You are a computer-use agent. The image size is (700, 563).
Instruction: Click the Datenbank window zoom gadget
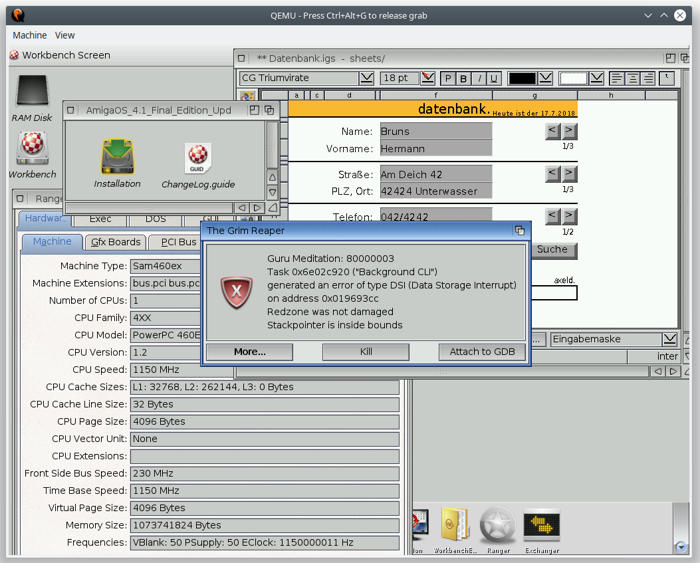pos(670,58)
